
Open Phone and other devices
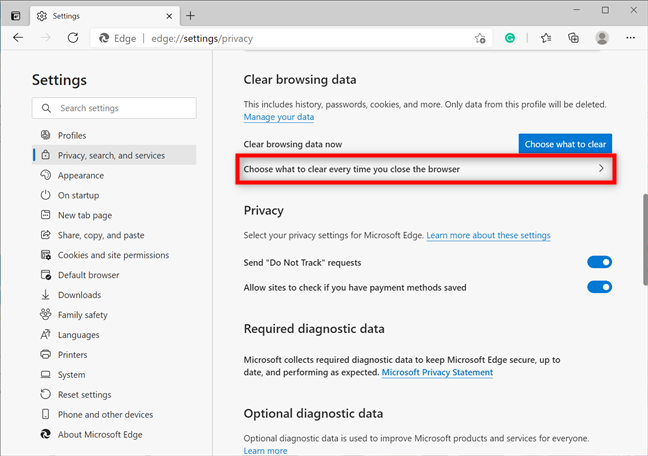(114, 414)
